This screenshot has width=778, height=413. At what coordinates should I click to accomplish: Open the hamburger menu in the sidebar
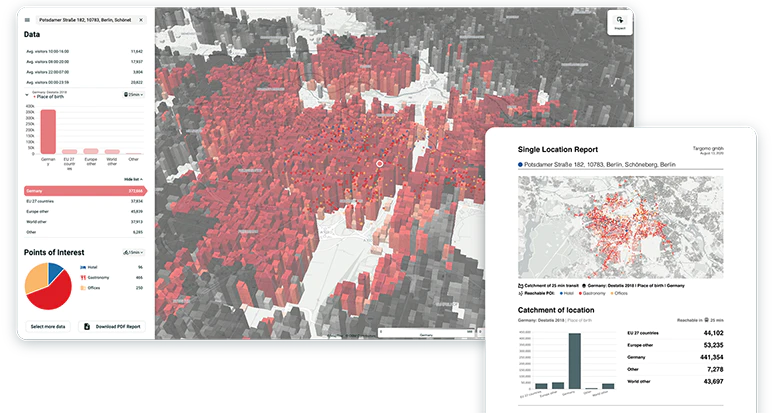(x=27, y=20)
